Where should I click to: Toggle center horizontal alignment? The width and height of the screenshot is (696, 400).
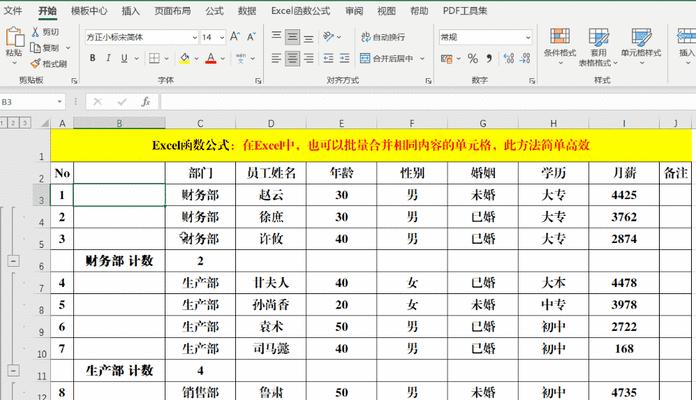(x=292, y=58)
